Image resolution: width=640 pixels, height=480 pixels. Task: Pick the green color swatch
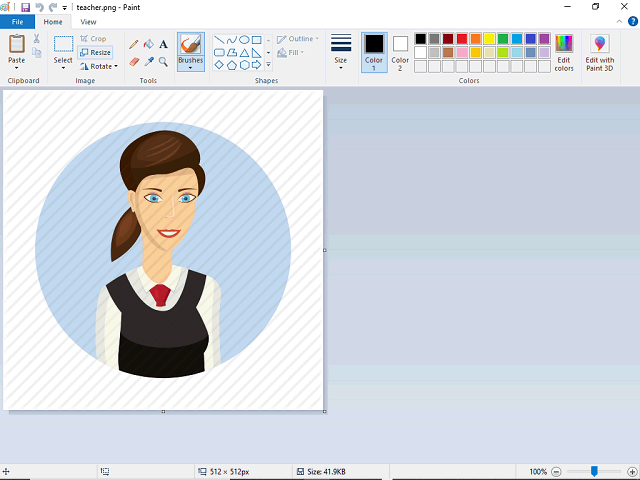coord(503,39)
